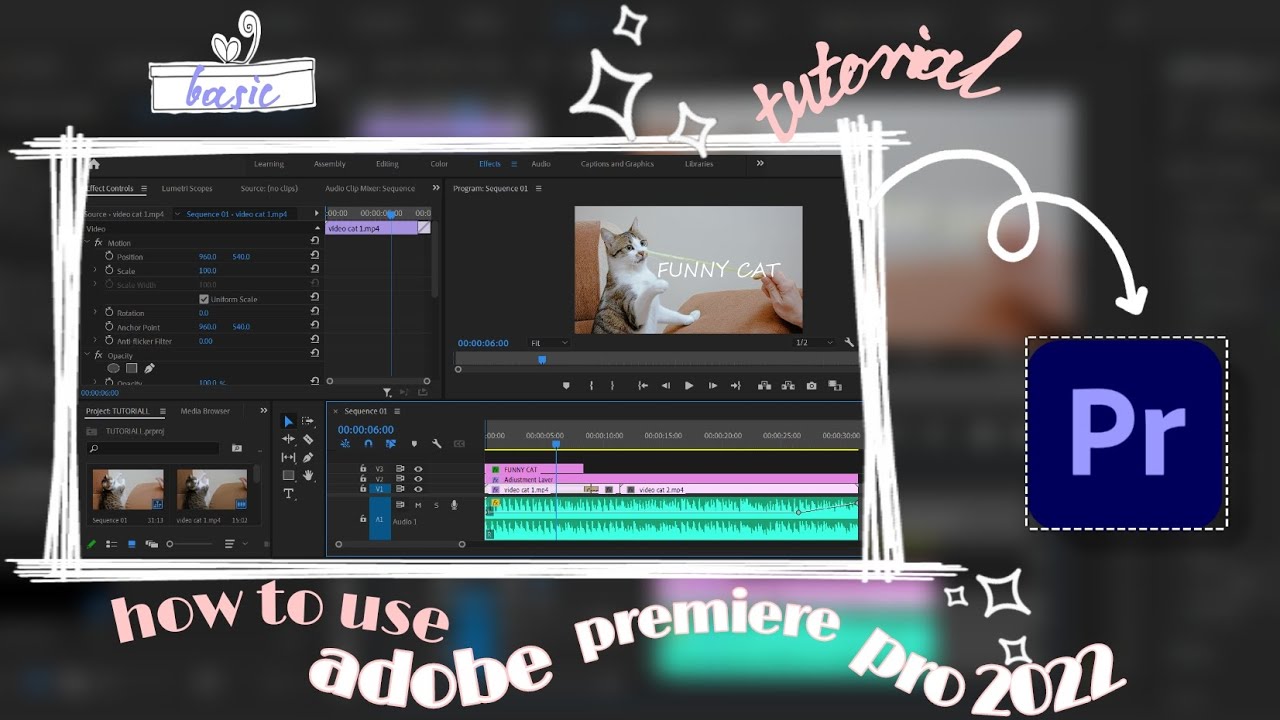Add a marker in the timeline panel
The image size is (1280, 720).
[414, 444]
